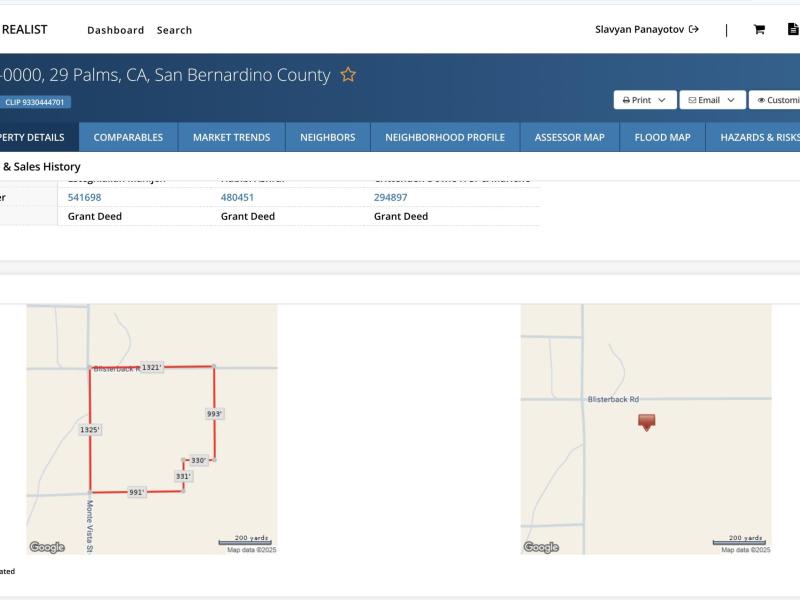800x600 pixels.
Task: Open the Customize view button
Action: pos(777,100)
